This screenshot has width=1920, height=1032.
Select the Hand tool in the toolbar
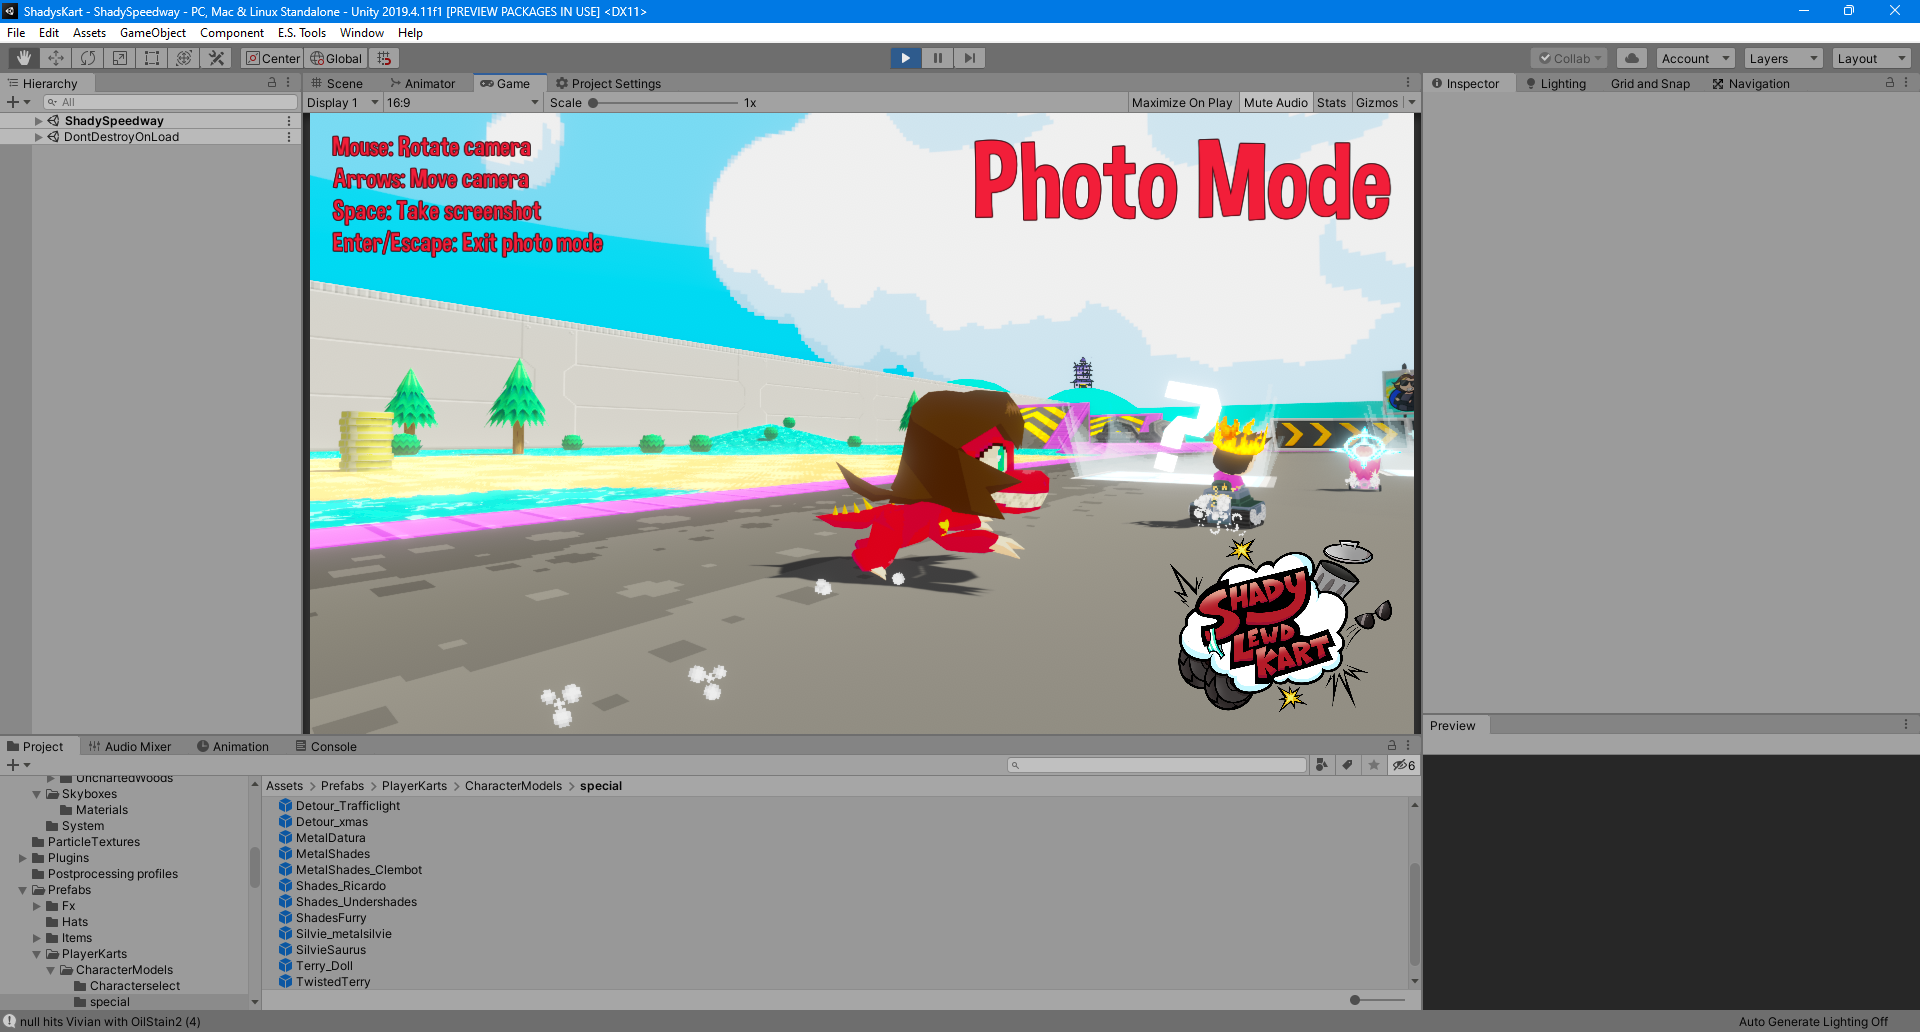[x=24, y=58]
